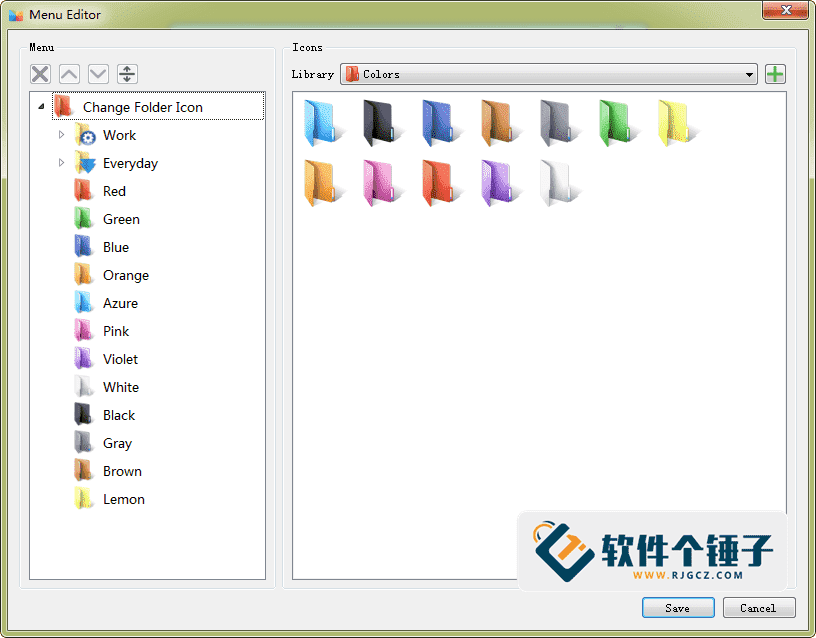
Task: Click the move-up arrow icon
Action: (69, 73)
